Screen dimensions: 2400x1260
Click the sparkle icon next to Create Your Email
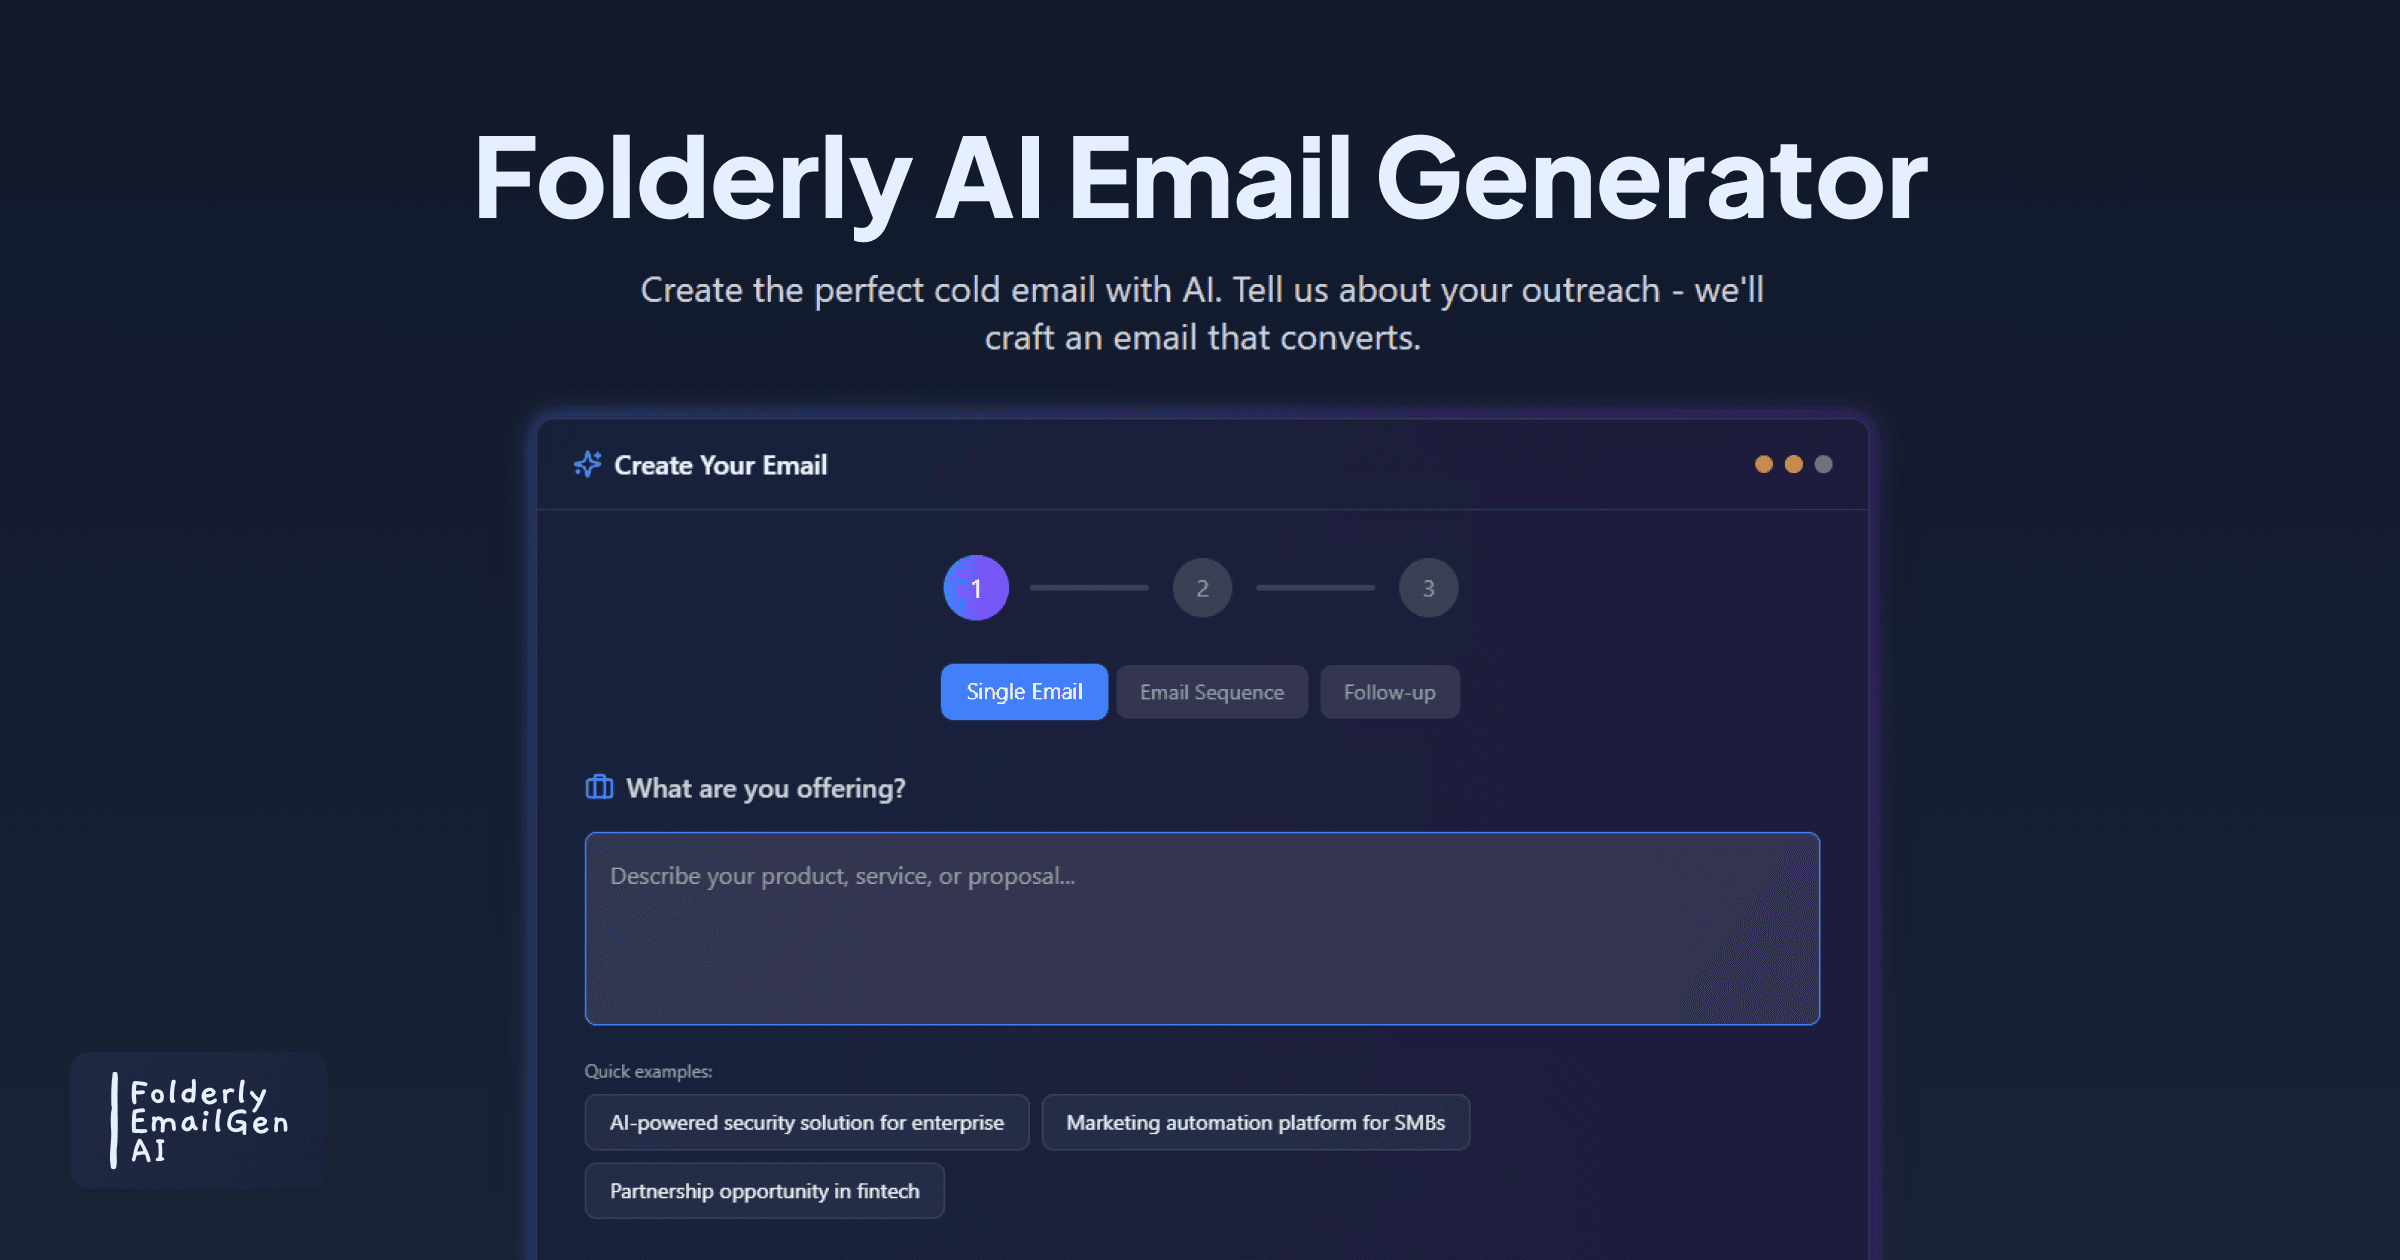tap(586, 464)
